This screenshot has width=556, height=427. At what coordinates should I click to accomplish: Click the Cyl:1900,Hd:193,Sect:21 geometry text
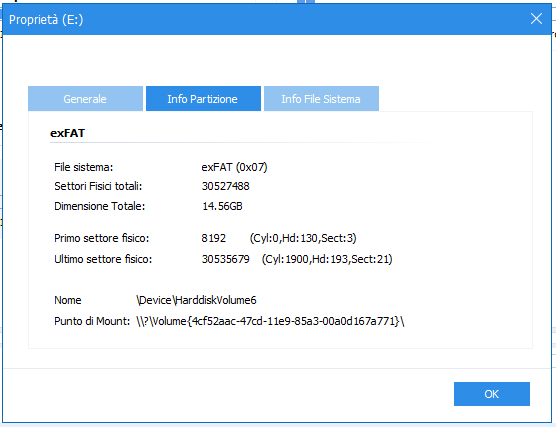[327, 259]
